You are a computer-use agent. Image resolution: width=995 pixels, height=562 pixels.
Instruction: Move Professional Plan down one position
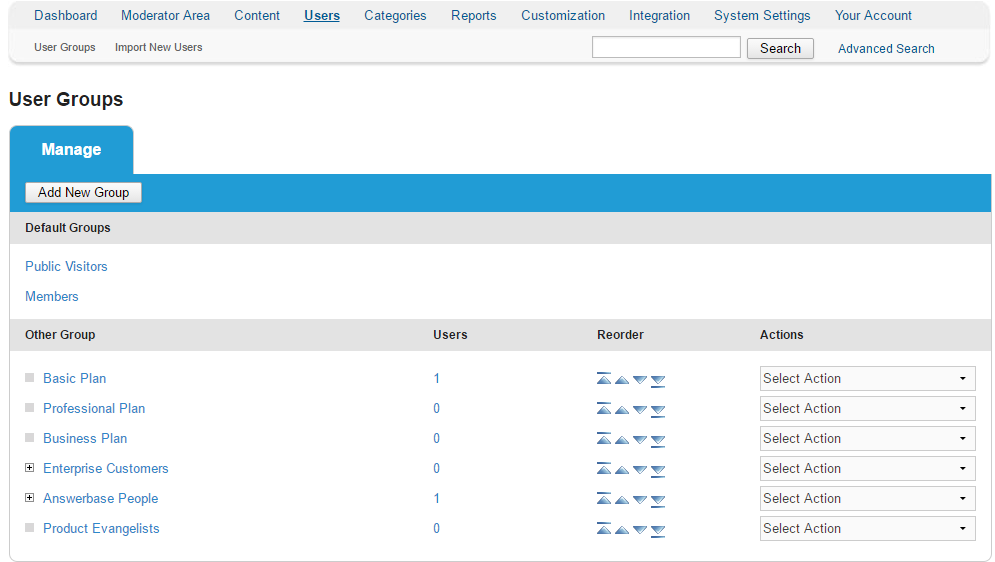640,409
